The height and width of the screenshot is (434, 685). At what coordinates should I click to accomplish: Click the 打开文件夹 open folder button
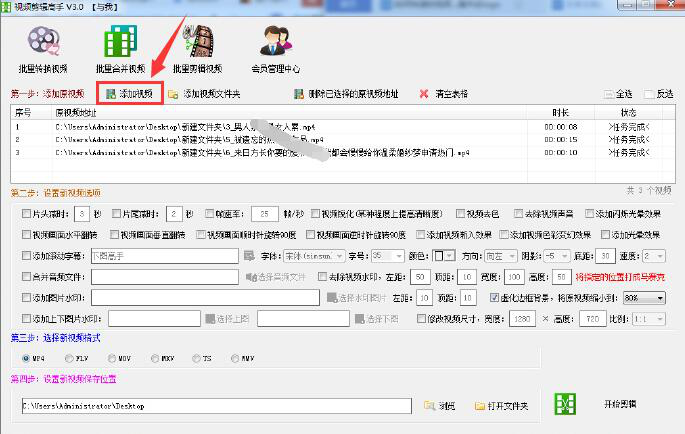pyautogui.click(x=501, y=406)
